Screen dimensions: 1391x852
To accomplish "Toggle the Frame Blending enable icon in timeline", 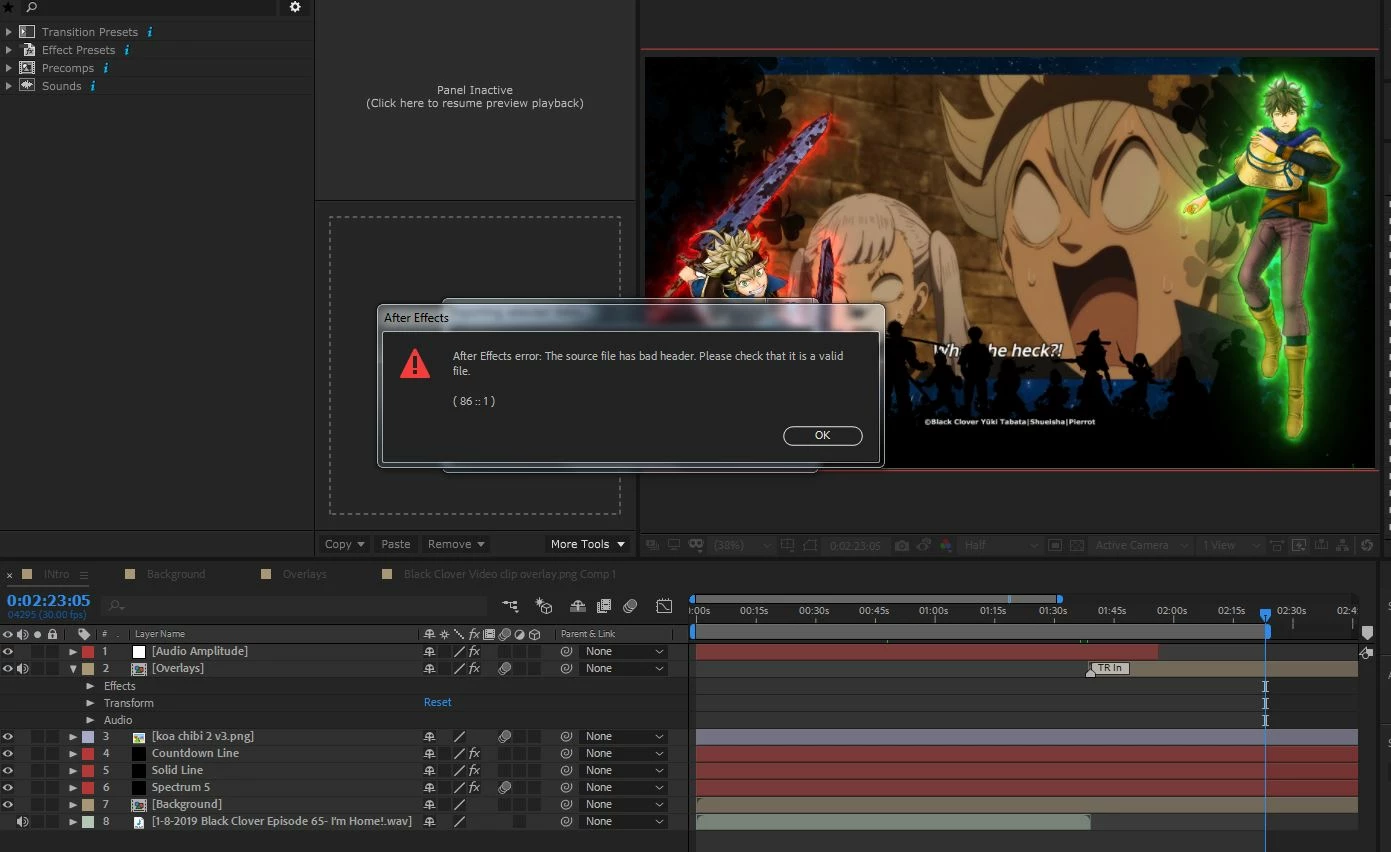I will click(604, 606).
